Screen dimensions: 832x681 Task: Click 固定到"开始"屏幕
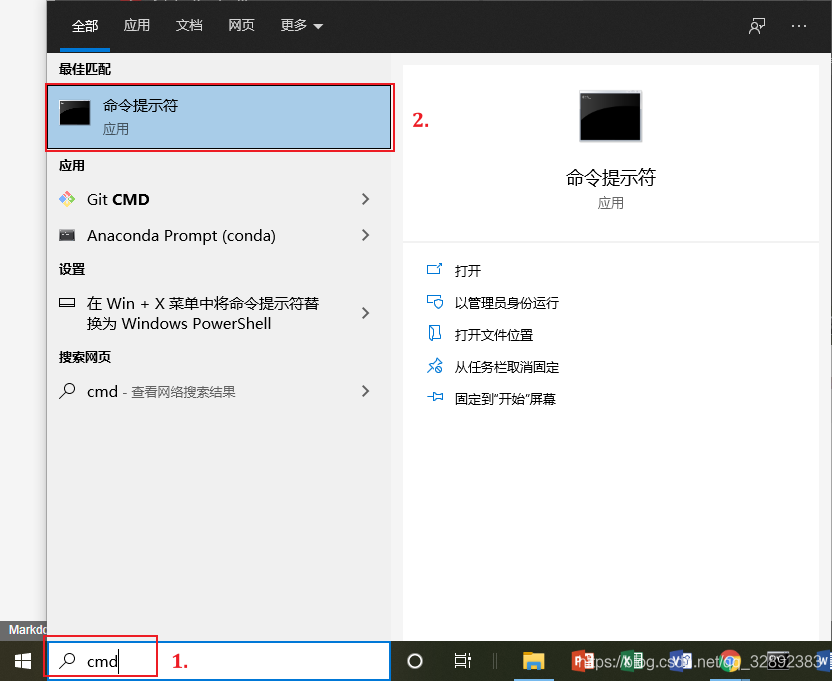coord(505,399)
